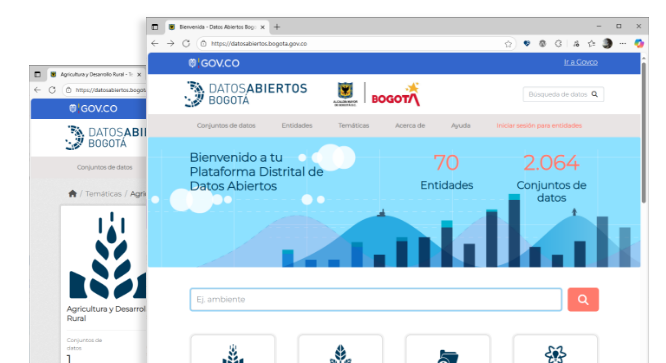Click the circular arrow extension icon in toolbar
The width and height of the screenshot is (666, 363).
559,43
